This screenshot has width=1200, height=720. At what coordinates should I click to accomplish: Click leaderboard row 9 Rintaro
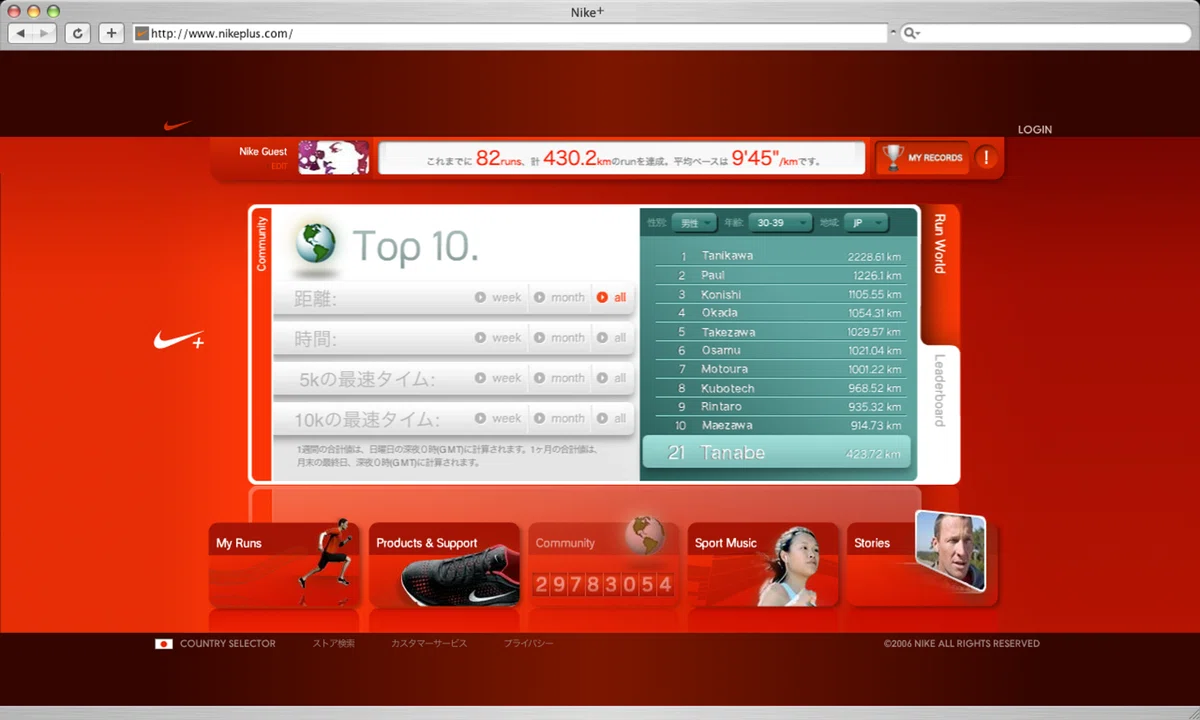(x=781, y=407)
